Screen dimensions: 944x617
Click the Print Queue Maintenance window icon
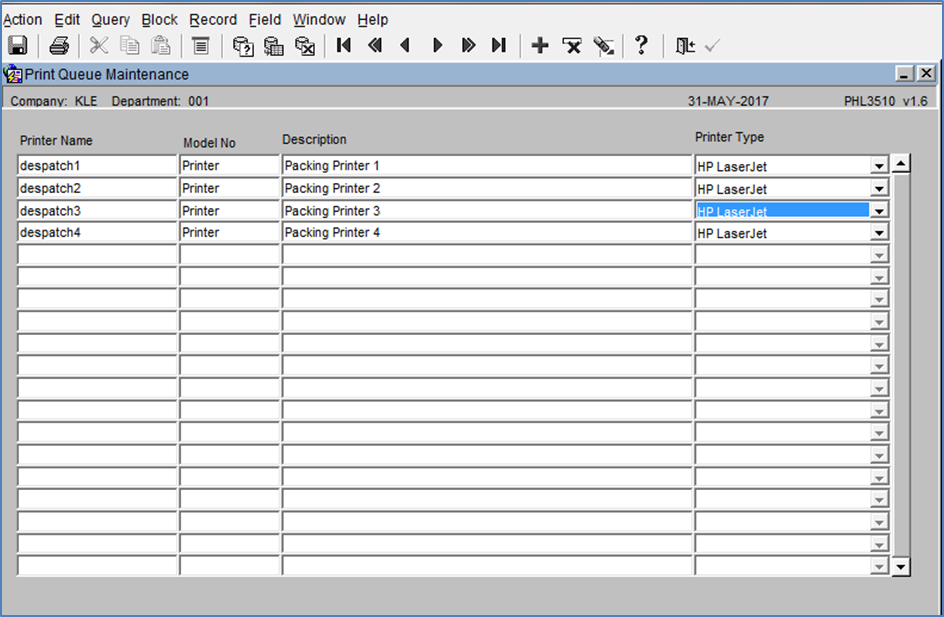point(12,74)
